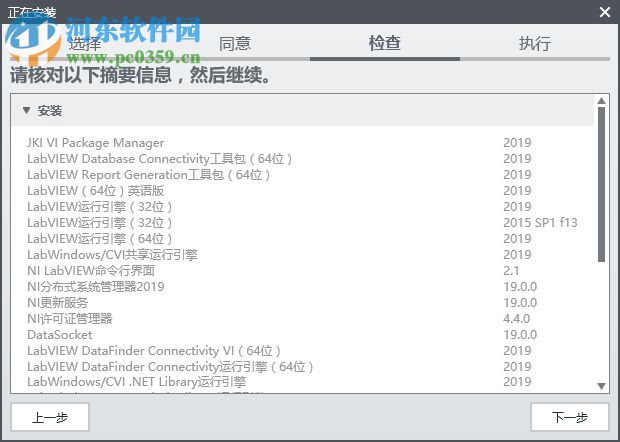Click the 4.4.0 version value

coord(516,319)
